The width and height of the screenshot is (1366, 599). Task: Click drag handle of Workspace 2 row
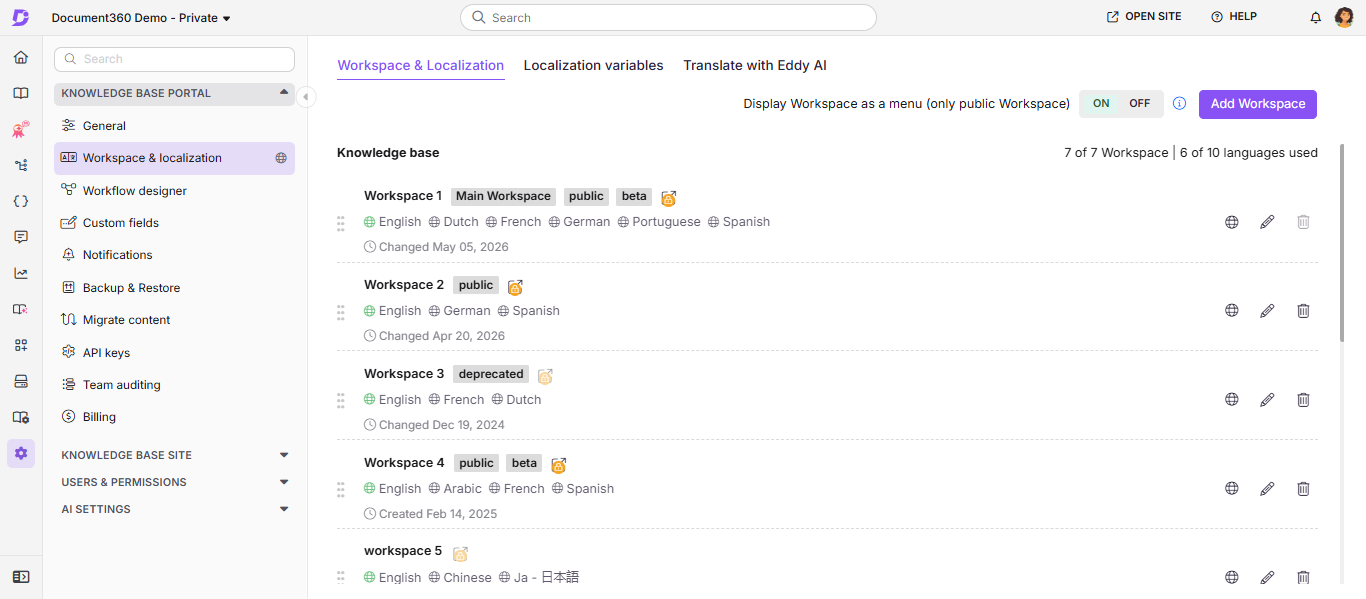tap(341, 312)
